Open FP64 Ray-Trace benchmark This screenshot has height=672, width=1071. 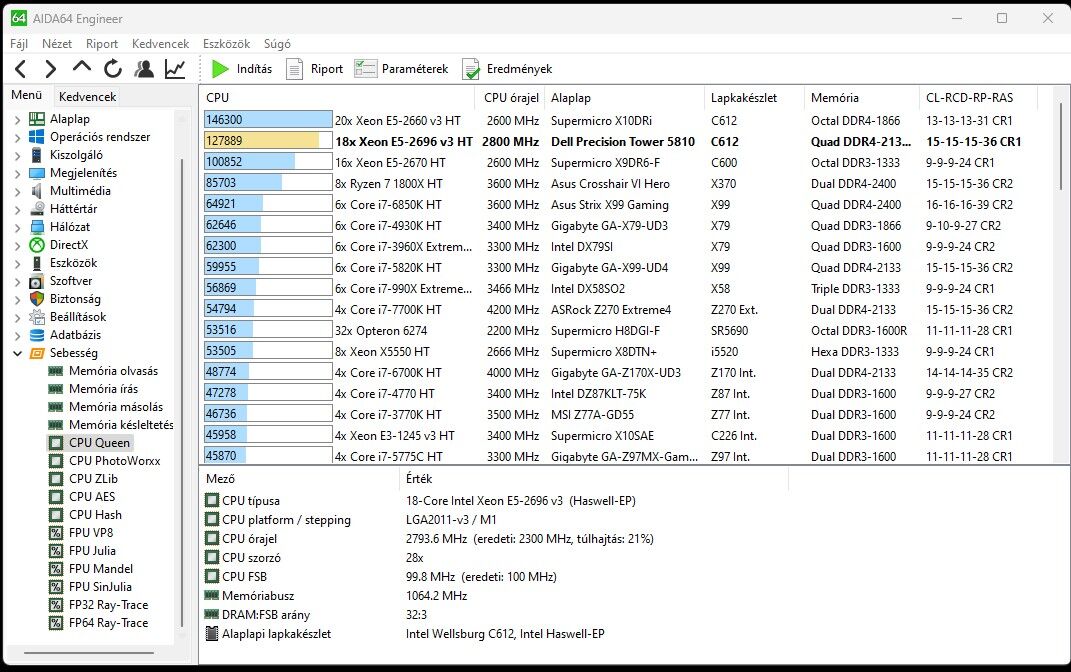[x=109, y=623]
